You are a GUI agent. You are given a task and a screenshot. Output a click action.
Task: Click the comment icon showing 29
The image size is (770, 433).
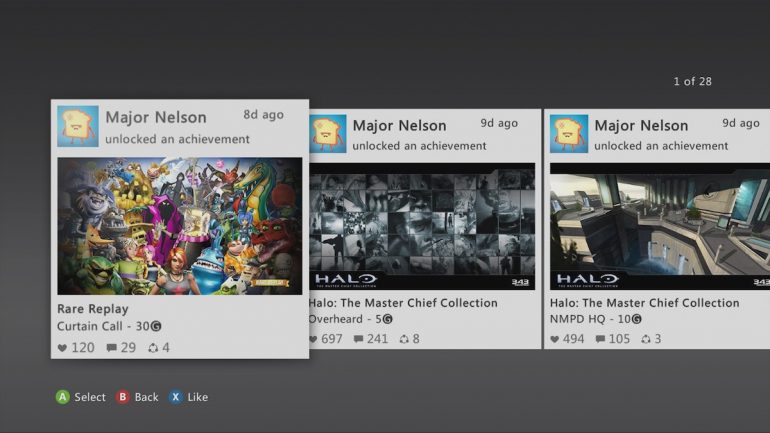pyautogui.click(x=111, y=348)
